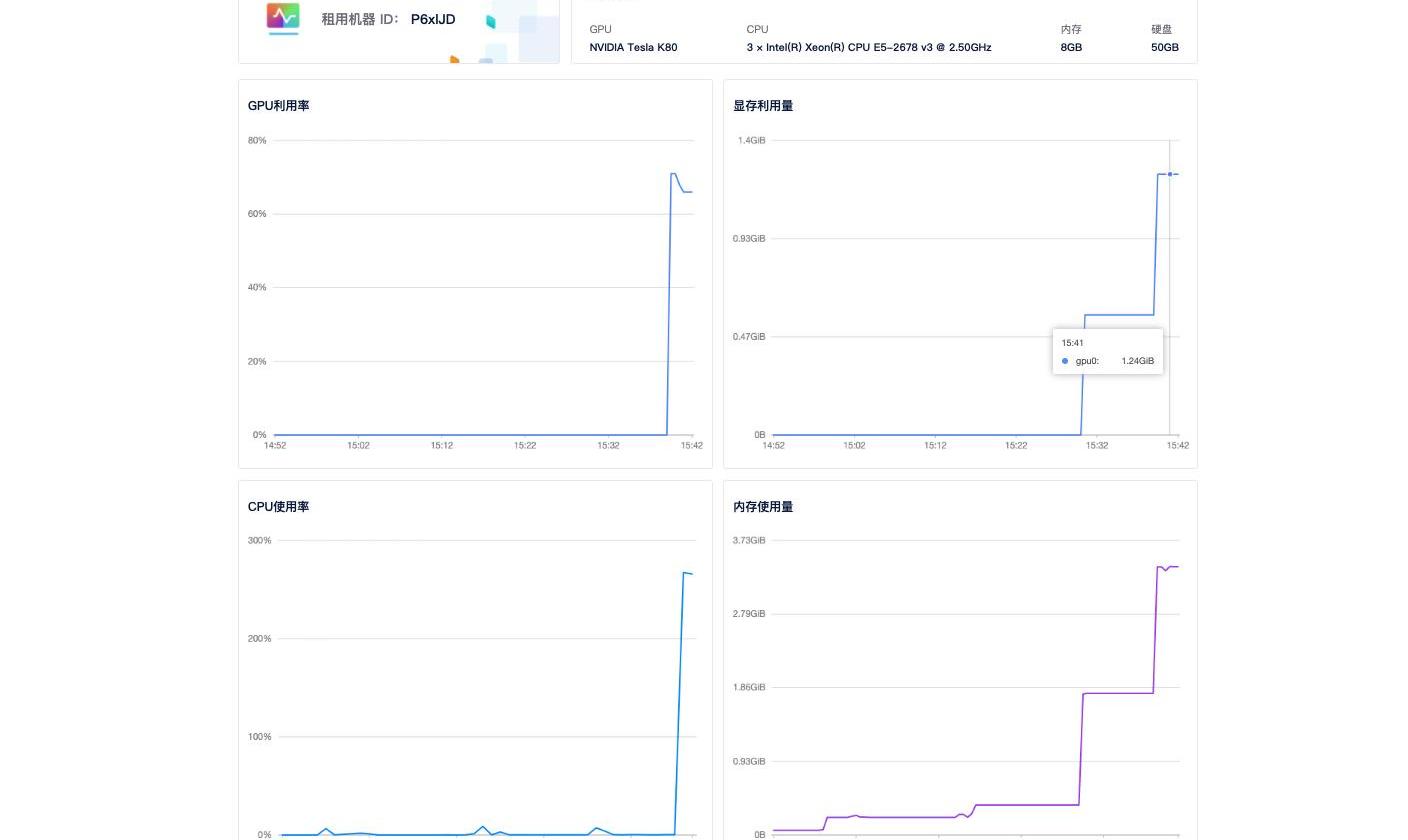The width and height of the screenshot is (1408, 840).
Task: Click the cyan decorative cube icon
Action: coord(490,22)
